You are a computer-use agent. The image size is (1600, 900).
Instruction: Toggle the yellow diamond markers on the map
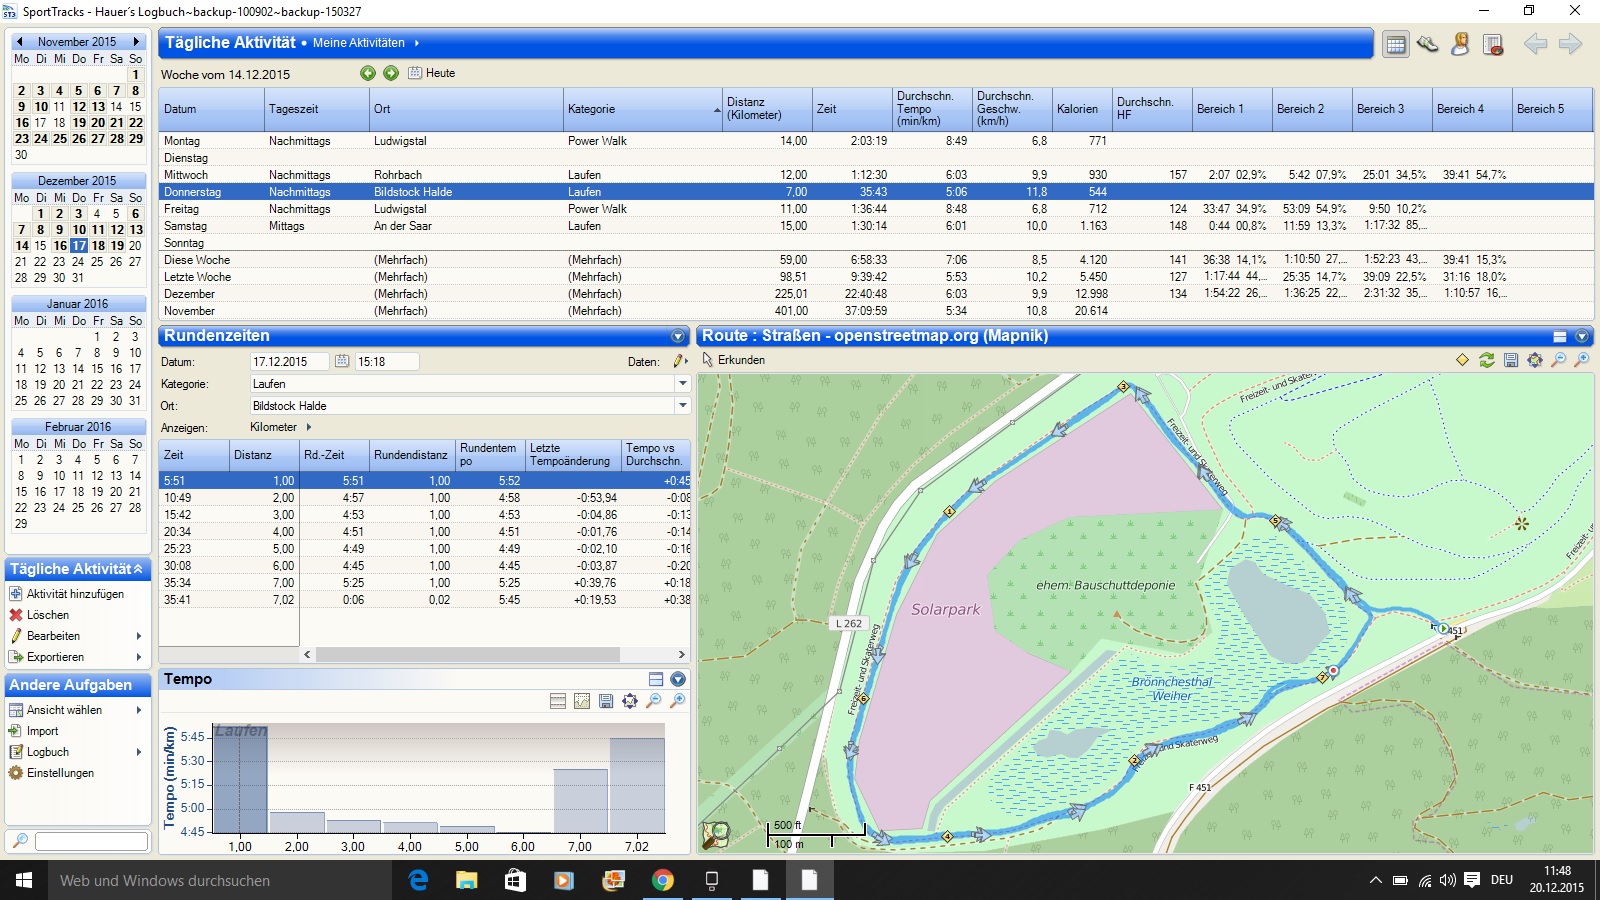pos(1462,360)
